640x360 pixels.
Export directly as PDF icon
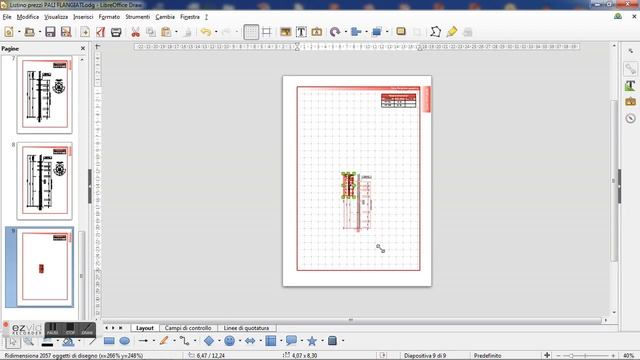100,32
